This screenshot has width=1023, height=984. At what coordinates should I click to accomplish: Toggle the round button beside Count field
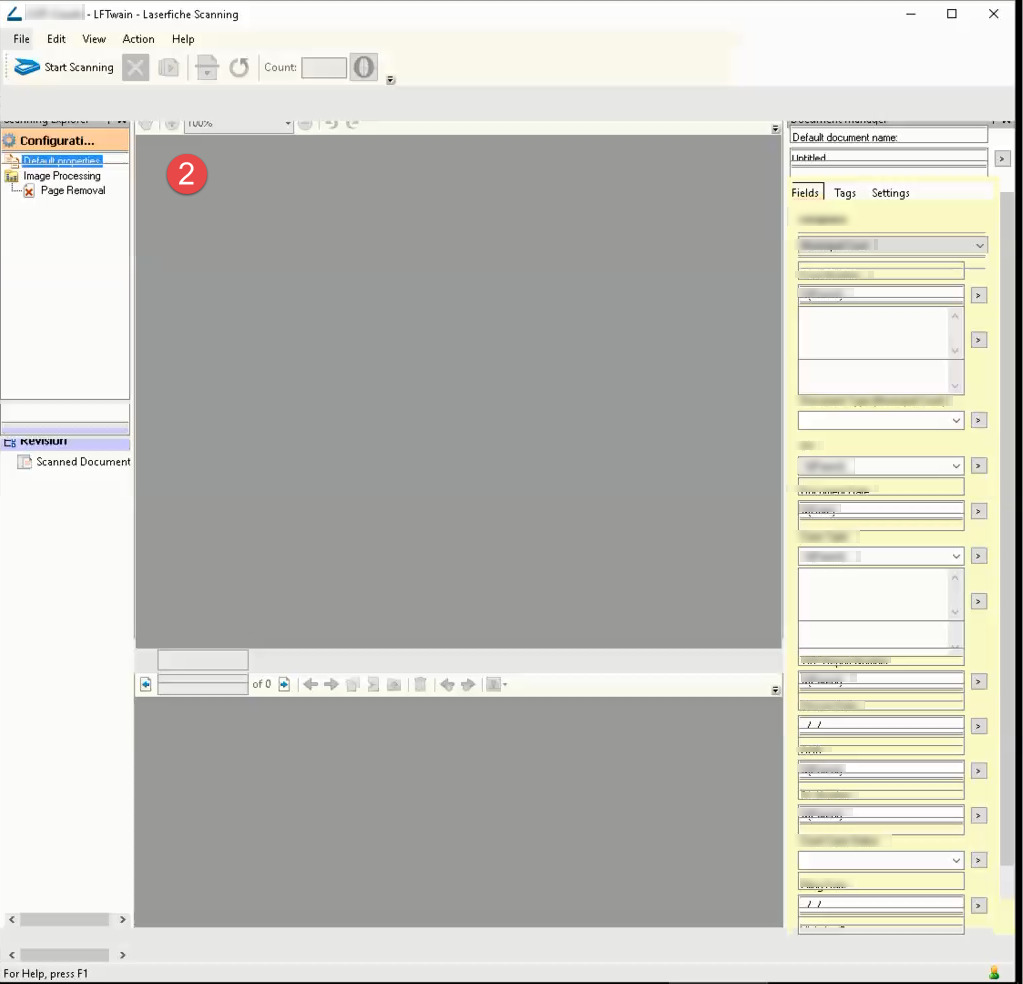[364, 67]
